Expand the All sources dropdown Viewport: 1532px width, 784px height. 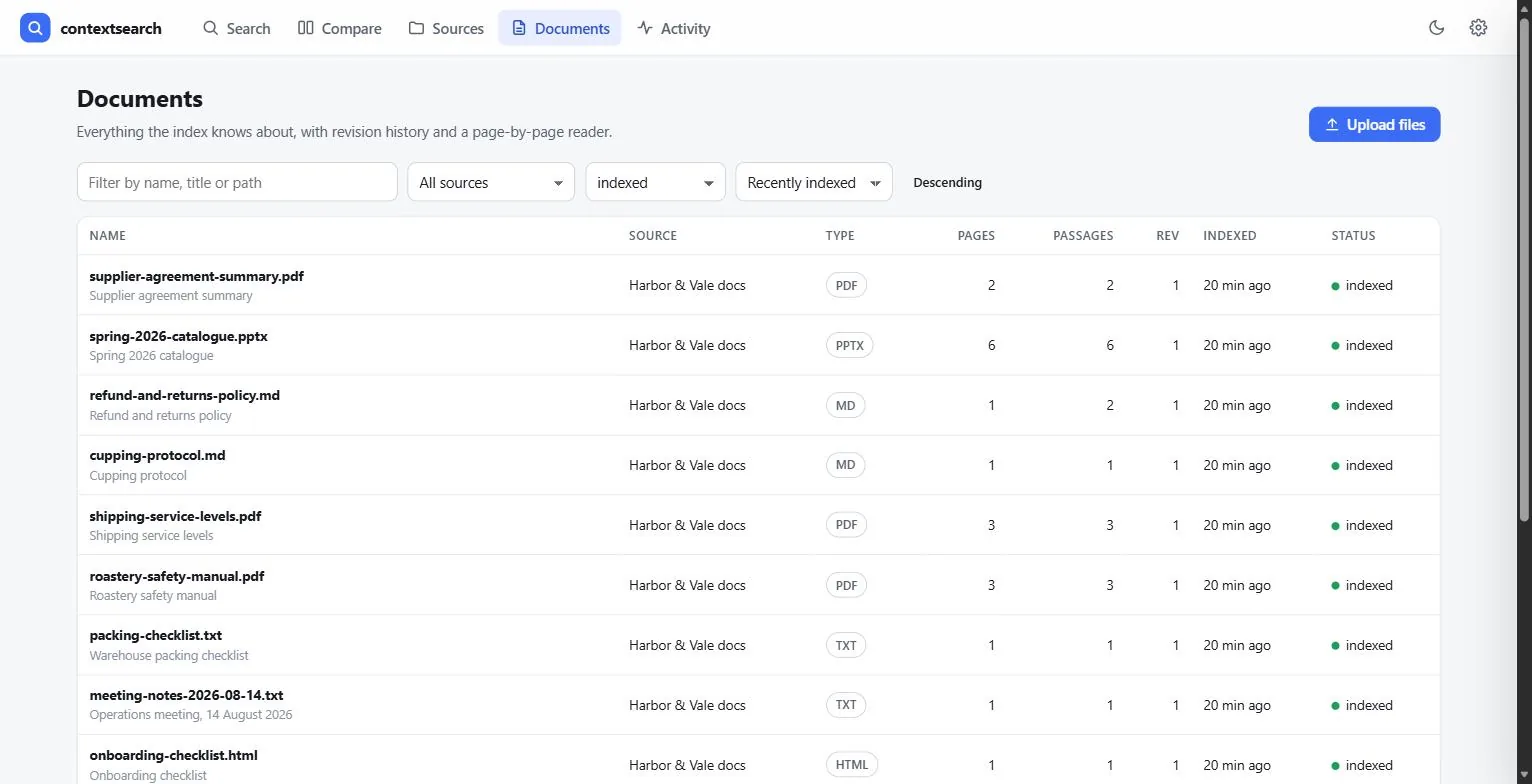coord(491,182)
